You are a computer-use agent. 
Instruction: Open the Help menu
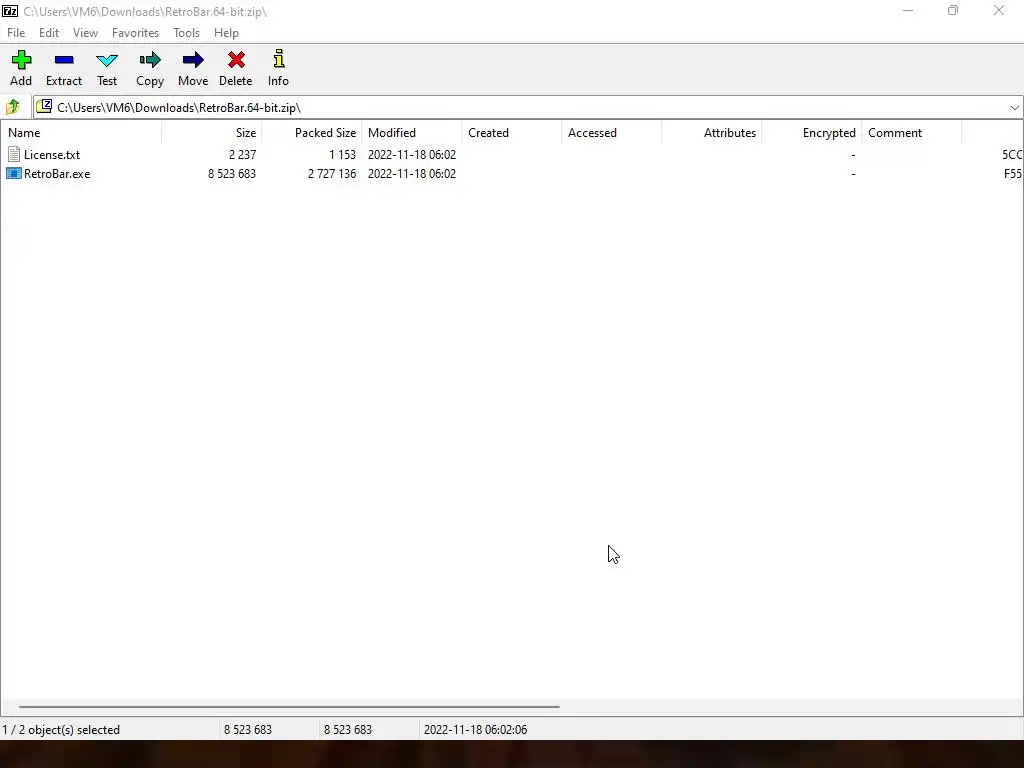pos(226,33)
